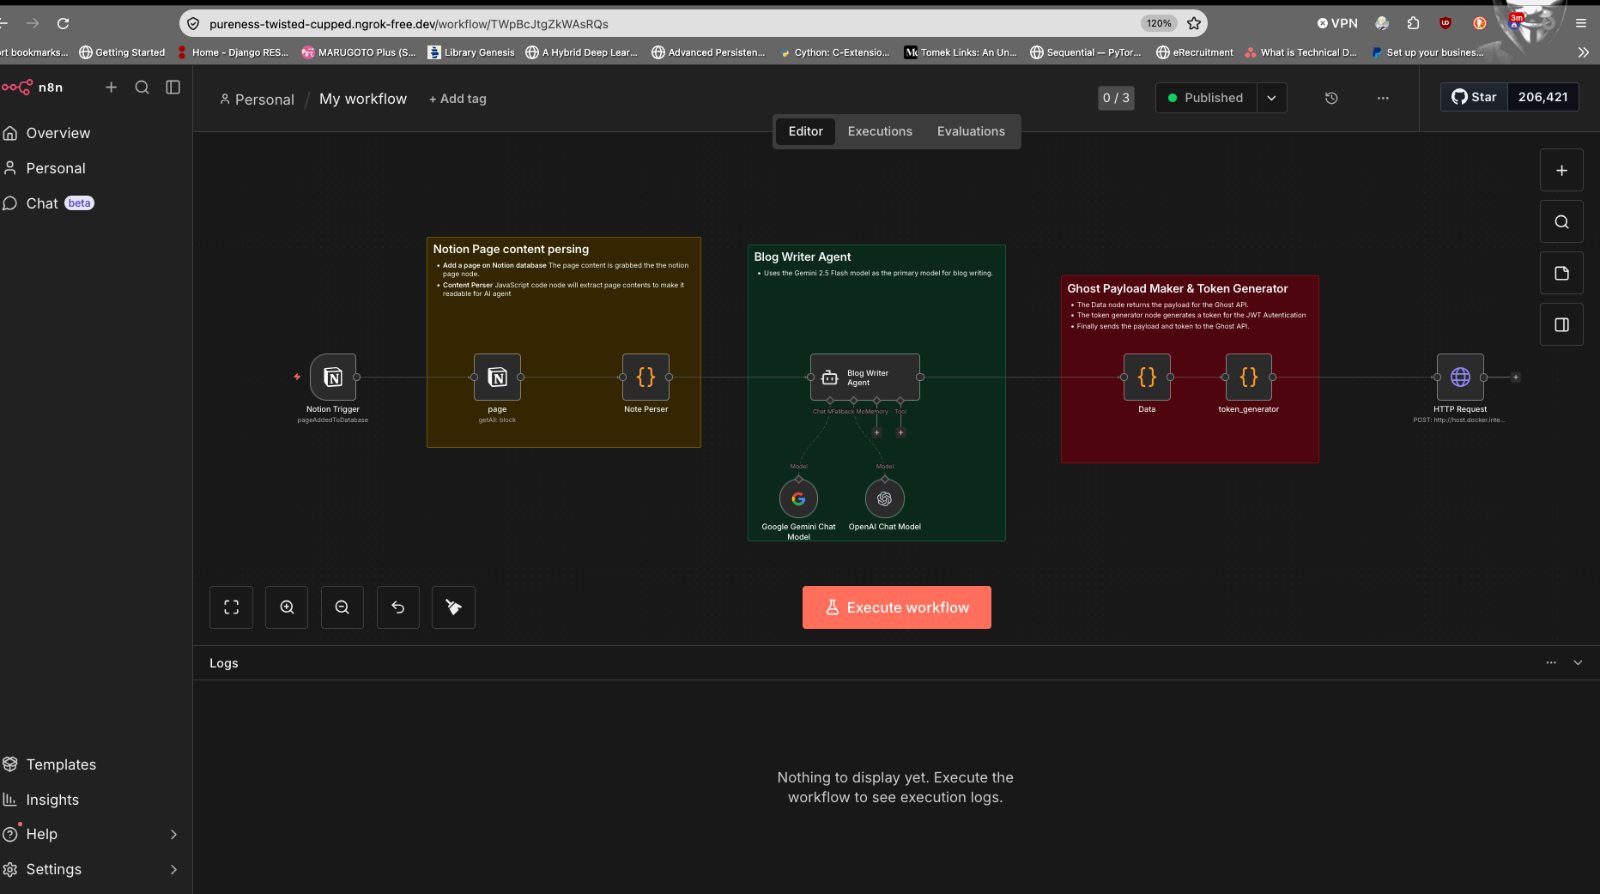Click the reset zoom arrow button
The image size is (1600, 894).
click(398, 607)
